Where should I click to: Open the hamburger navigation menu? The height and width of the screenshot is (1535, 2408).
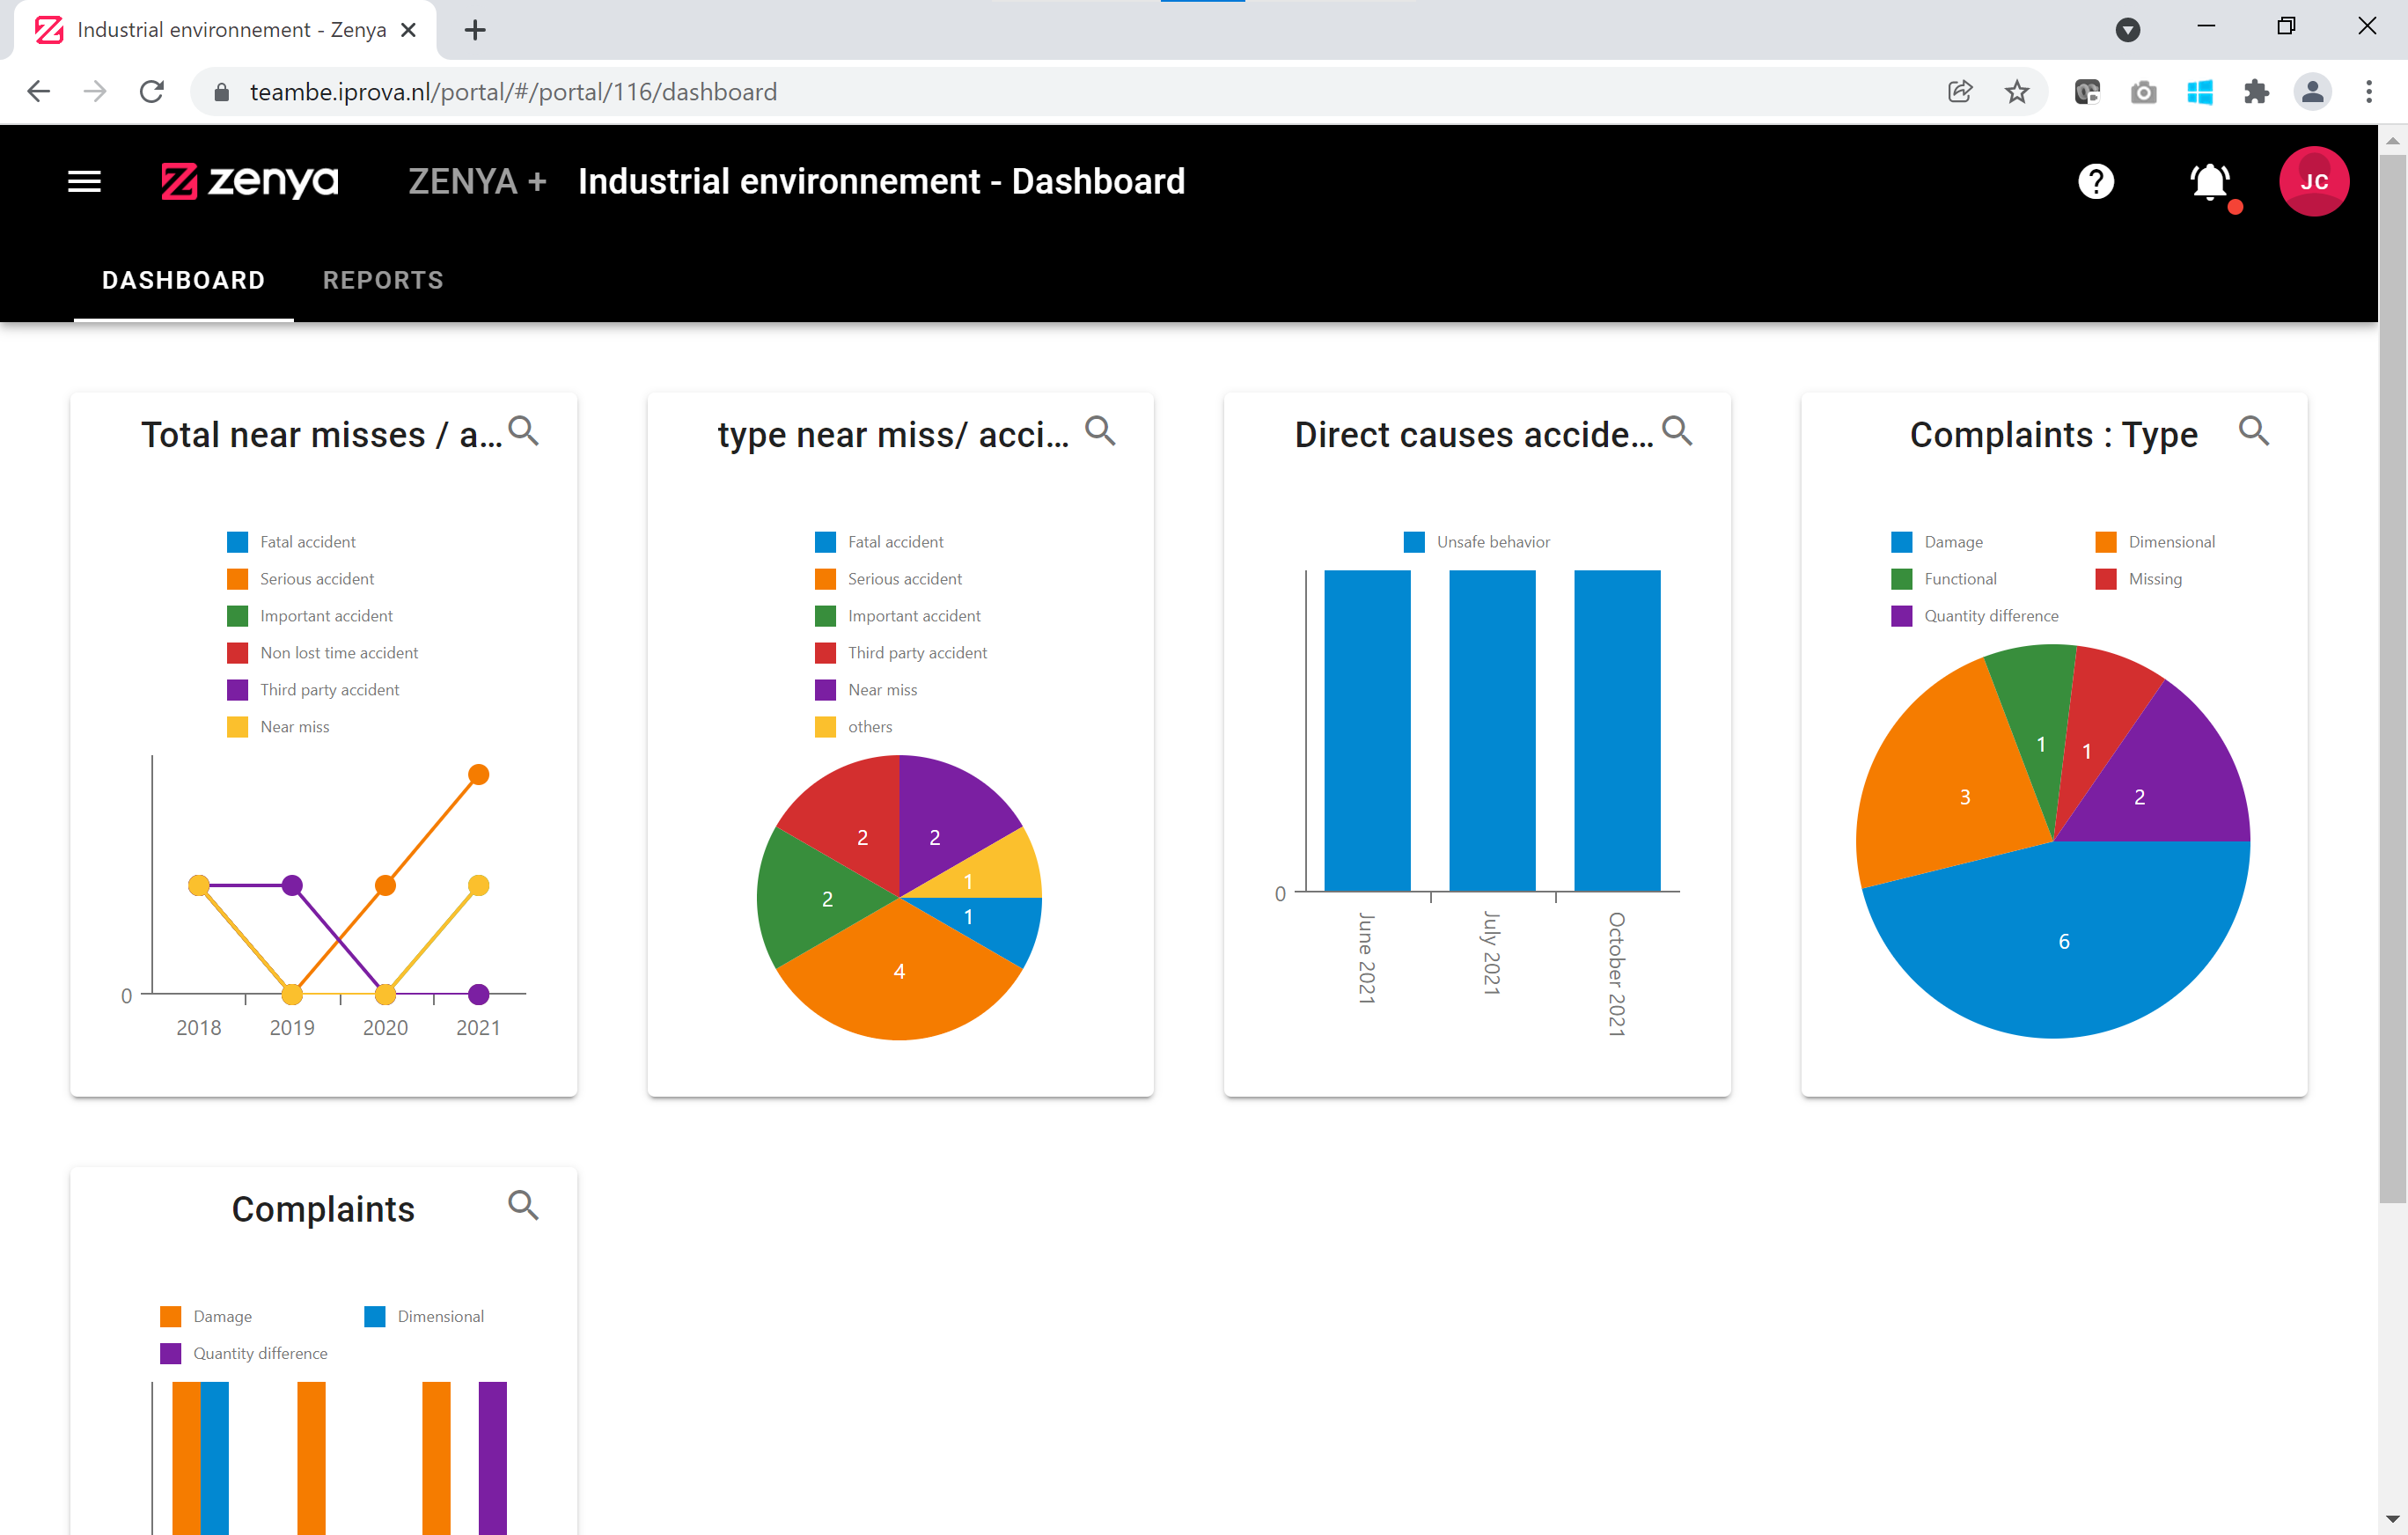84,181
